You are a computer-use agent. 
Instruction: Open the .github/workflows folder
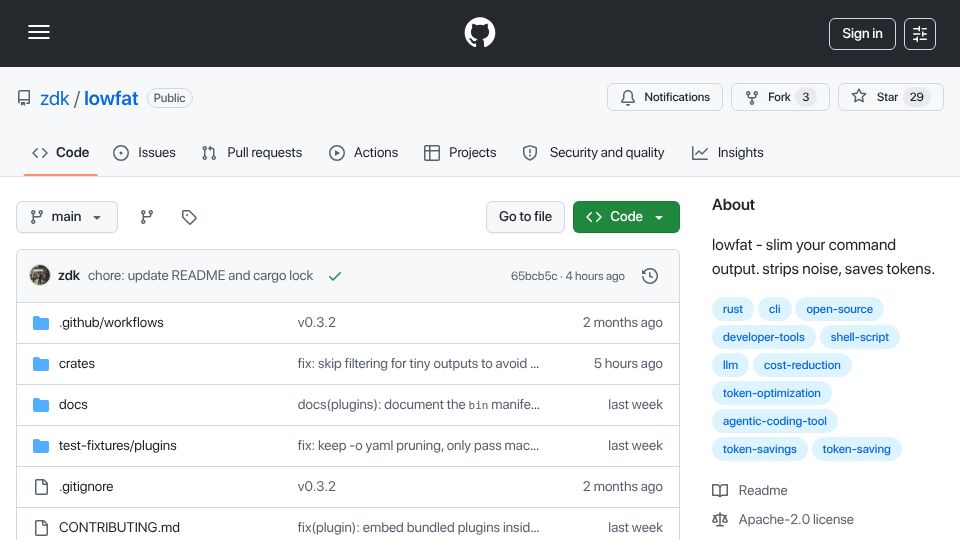pos(111,323)
